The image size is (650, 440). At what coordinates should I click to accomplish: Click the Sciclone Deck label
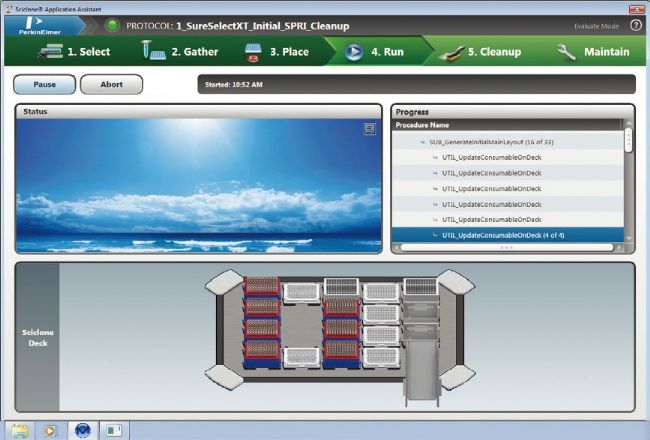point(38,338)
